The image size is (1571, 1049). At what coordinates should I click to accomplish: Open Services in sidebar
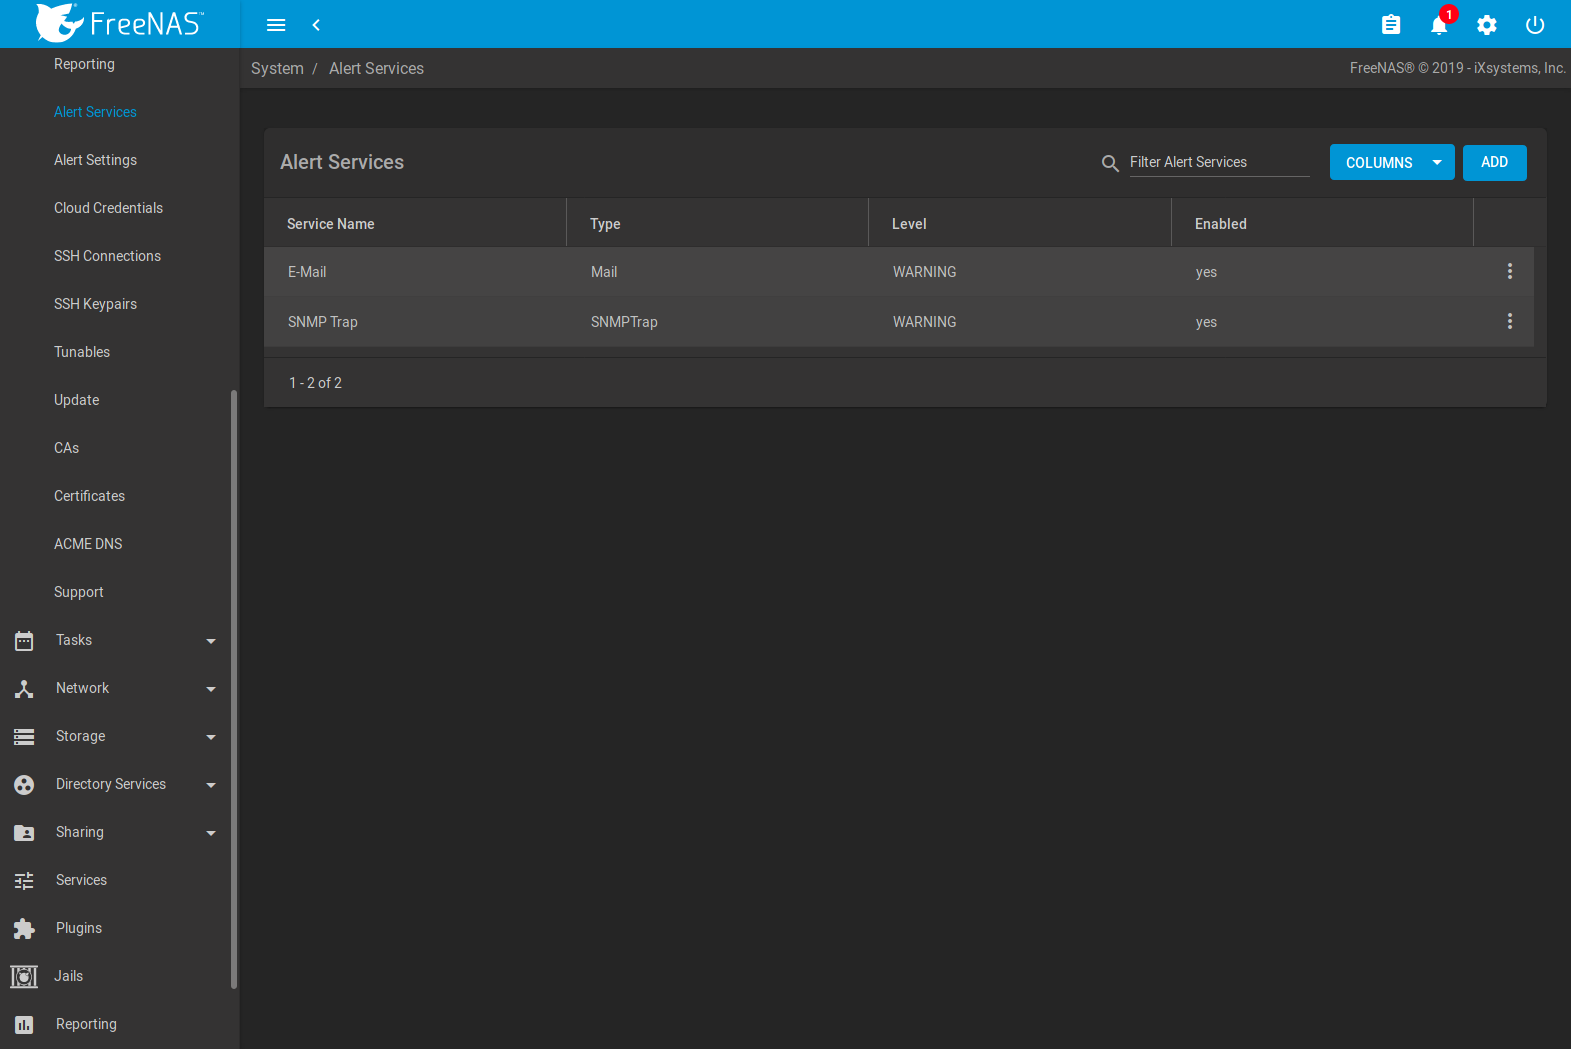coord(81,880)
